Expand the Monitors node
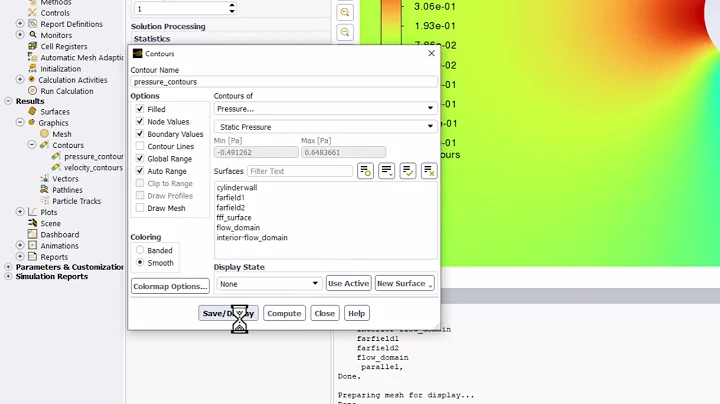The height and width of the screenshot is (404, 720). click(20, 35)
